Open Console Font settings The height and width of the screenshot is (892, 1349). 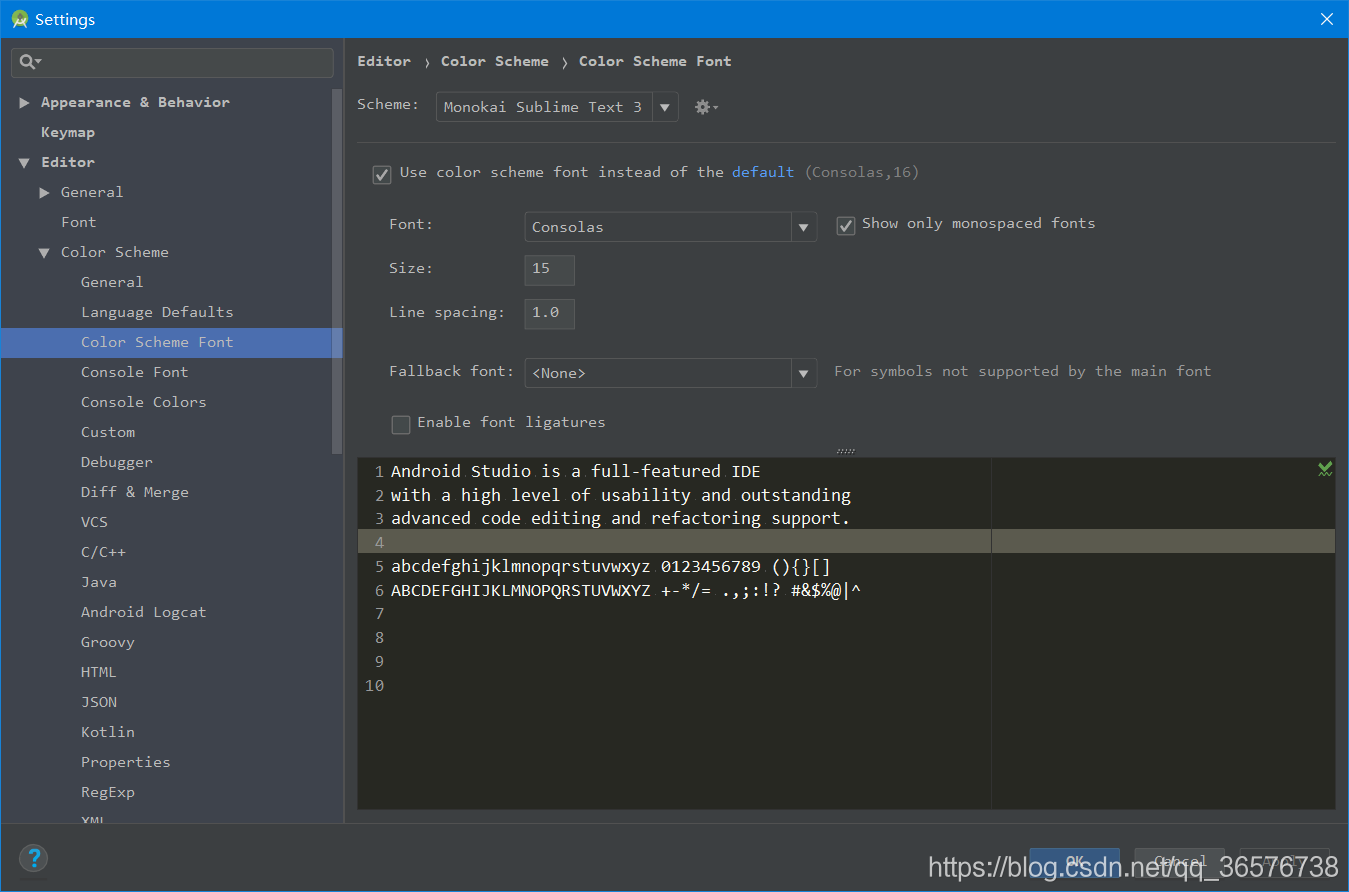135,372
